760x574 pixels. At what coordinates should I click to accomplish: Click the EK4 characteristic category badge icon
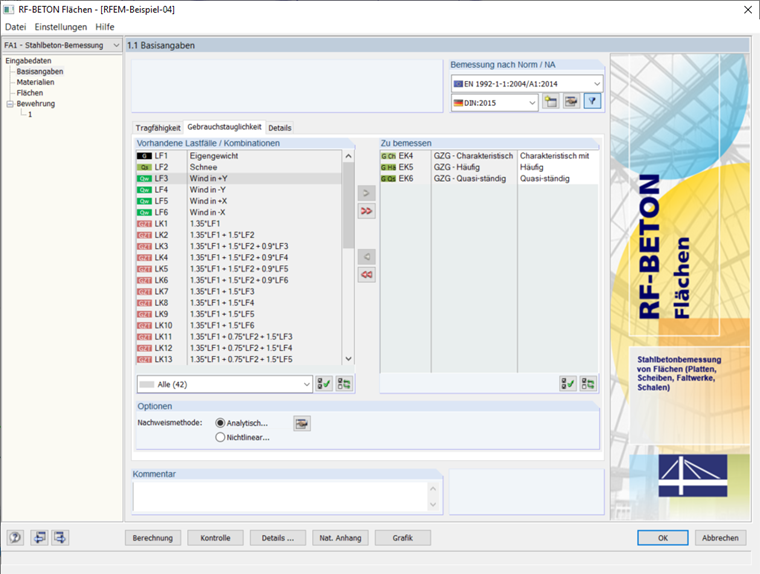[x=388, y=156]
